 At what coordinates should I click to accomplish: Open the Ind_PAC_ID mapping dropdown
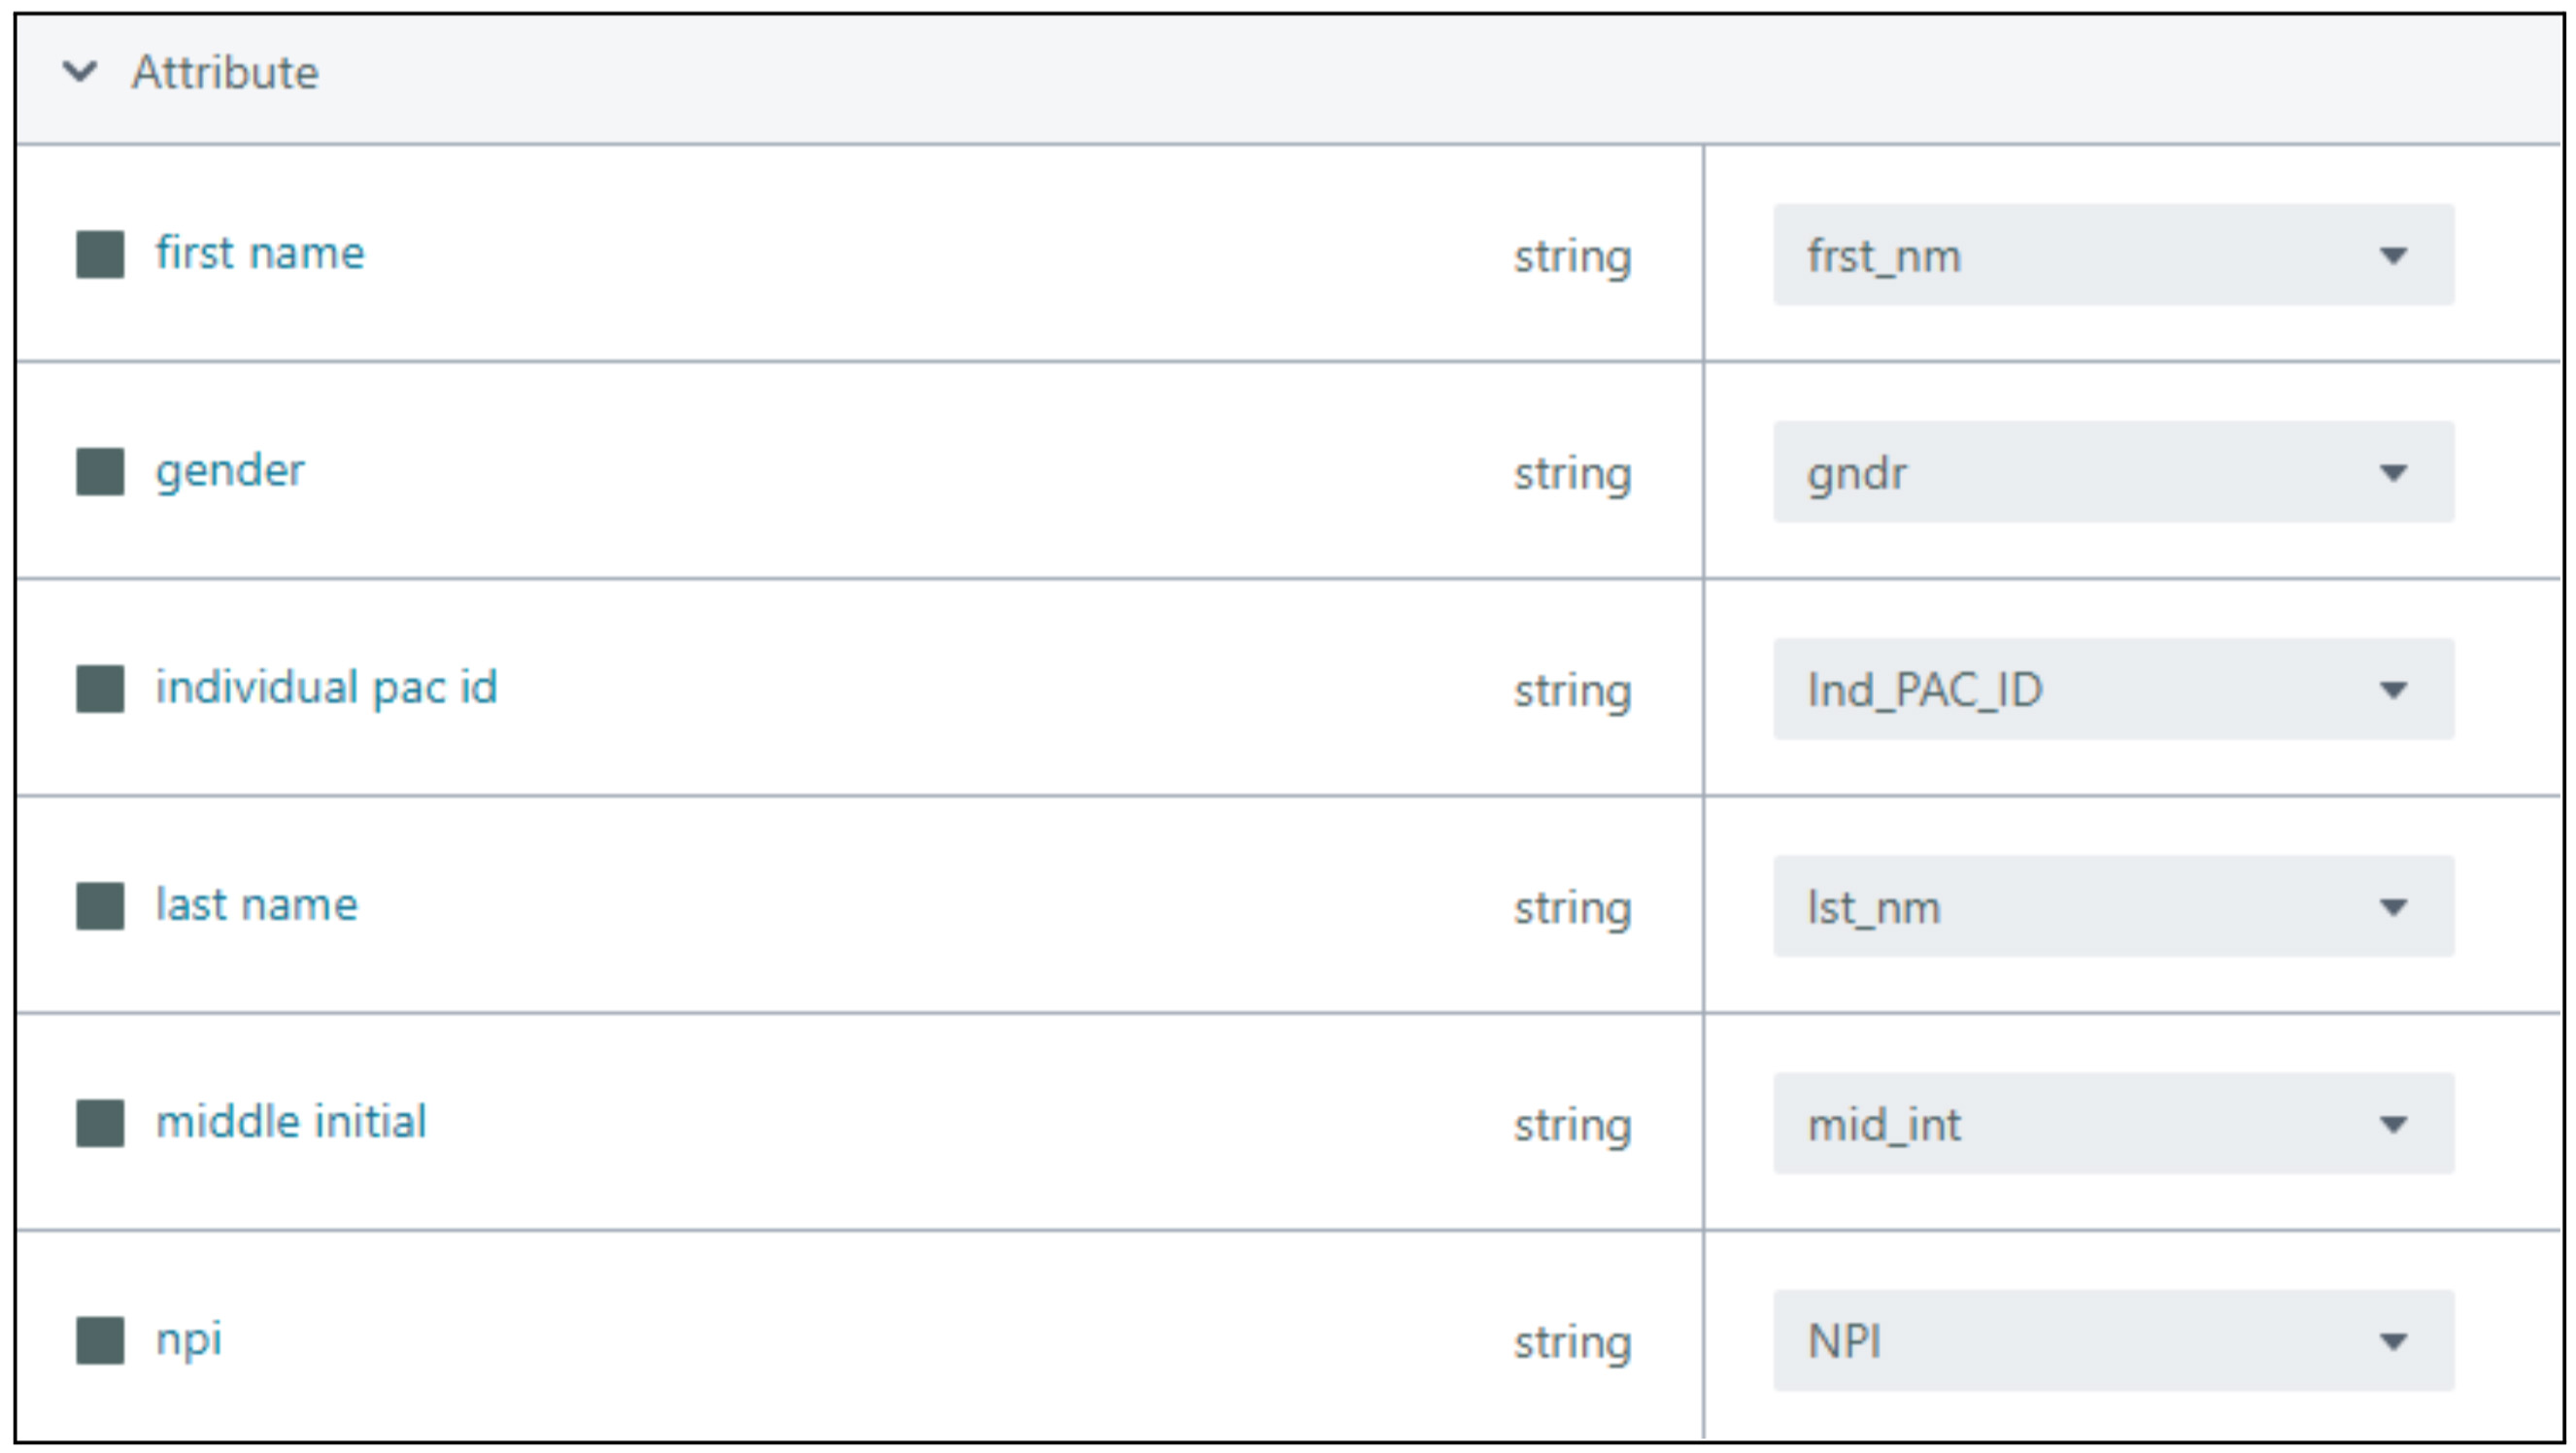[2112, 688]
